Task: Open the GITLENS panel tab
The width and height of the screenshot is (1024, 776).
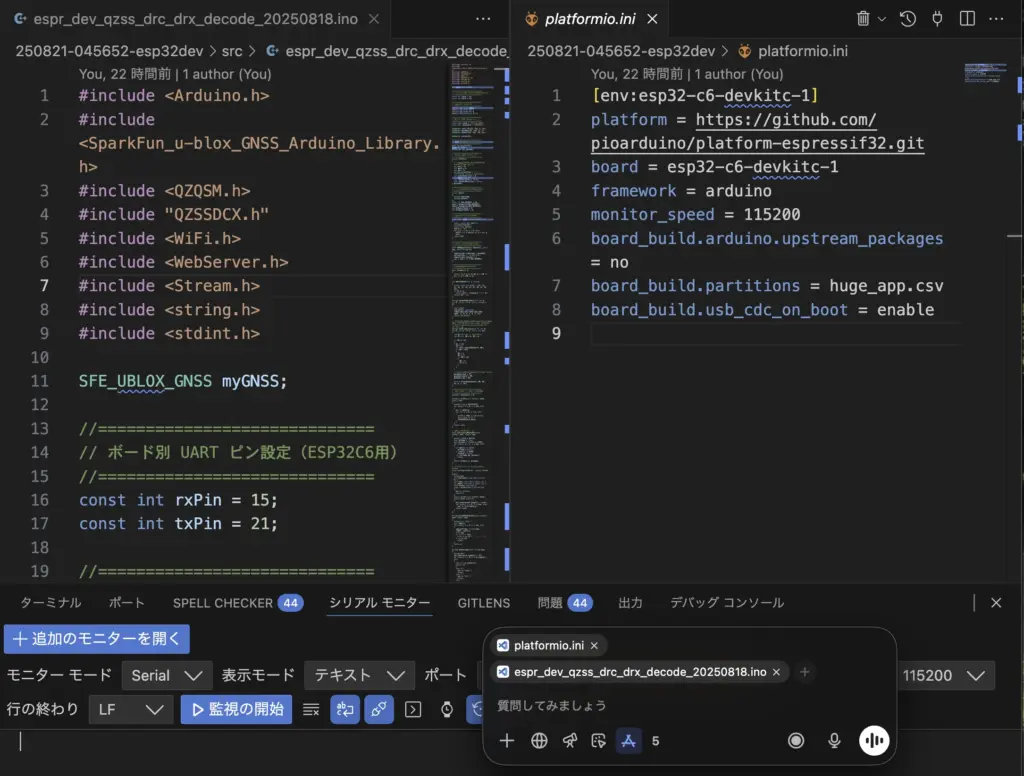Action: pos(483,603)
